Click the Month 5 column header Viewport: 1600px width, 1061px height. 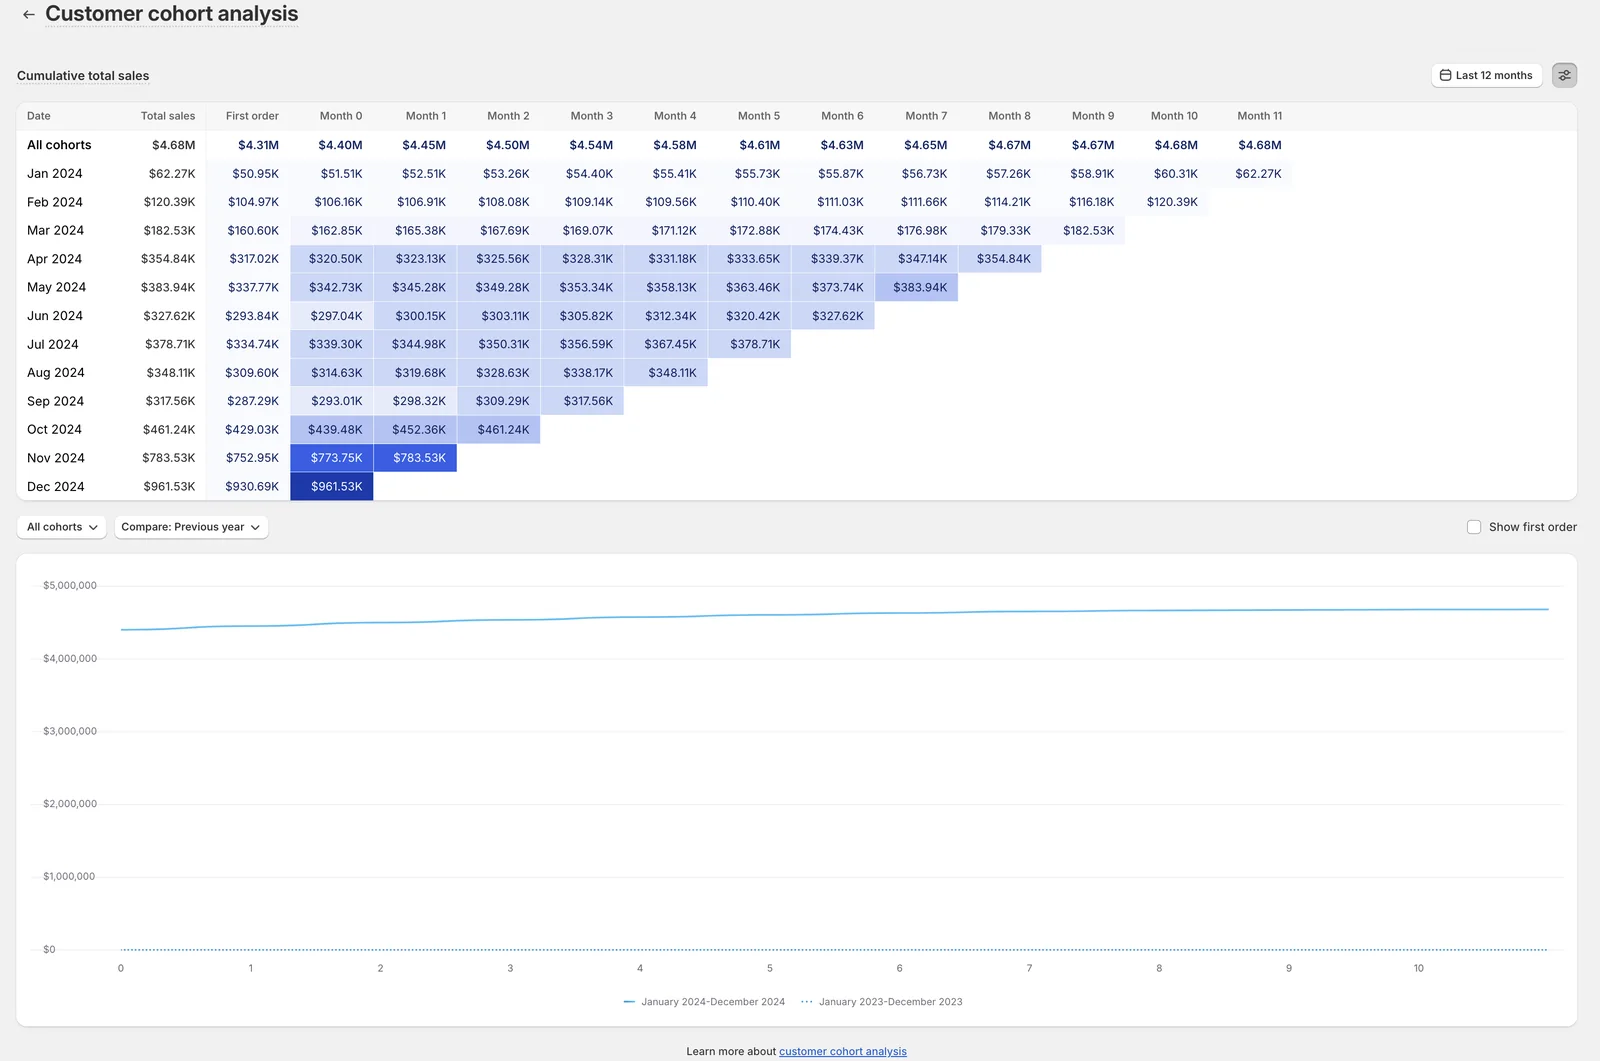pyautogui.click(x=759, y=116)
